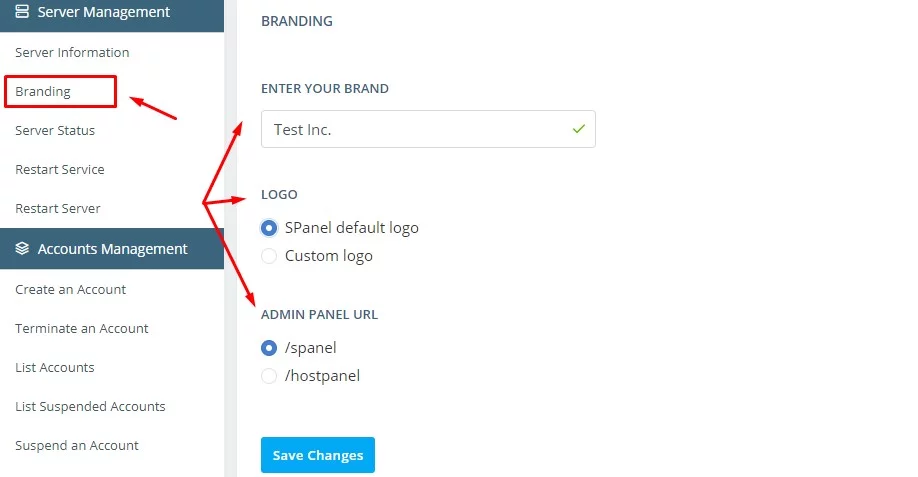Open Restart Service in sidebar
Image resolution: width=918 pixels, height=477 pixels.
tap(60, 169)
